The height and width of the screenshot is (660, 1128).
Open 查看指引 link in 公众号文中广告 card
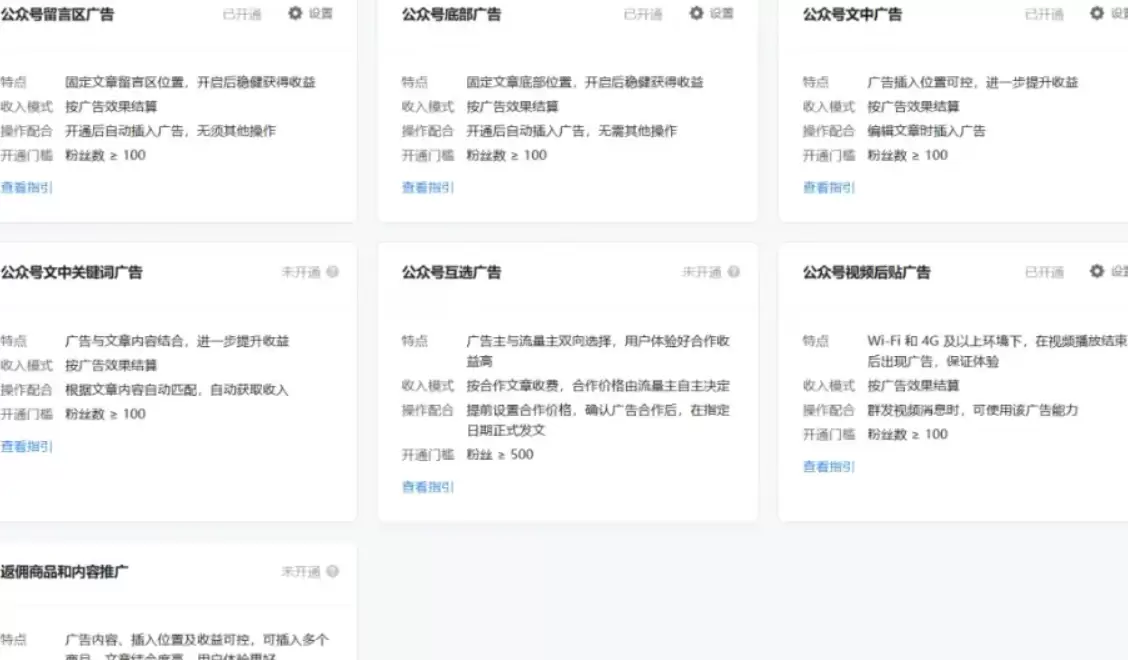pyautogui.click(x=828, y=187)
